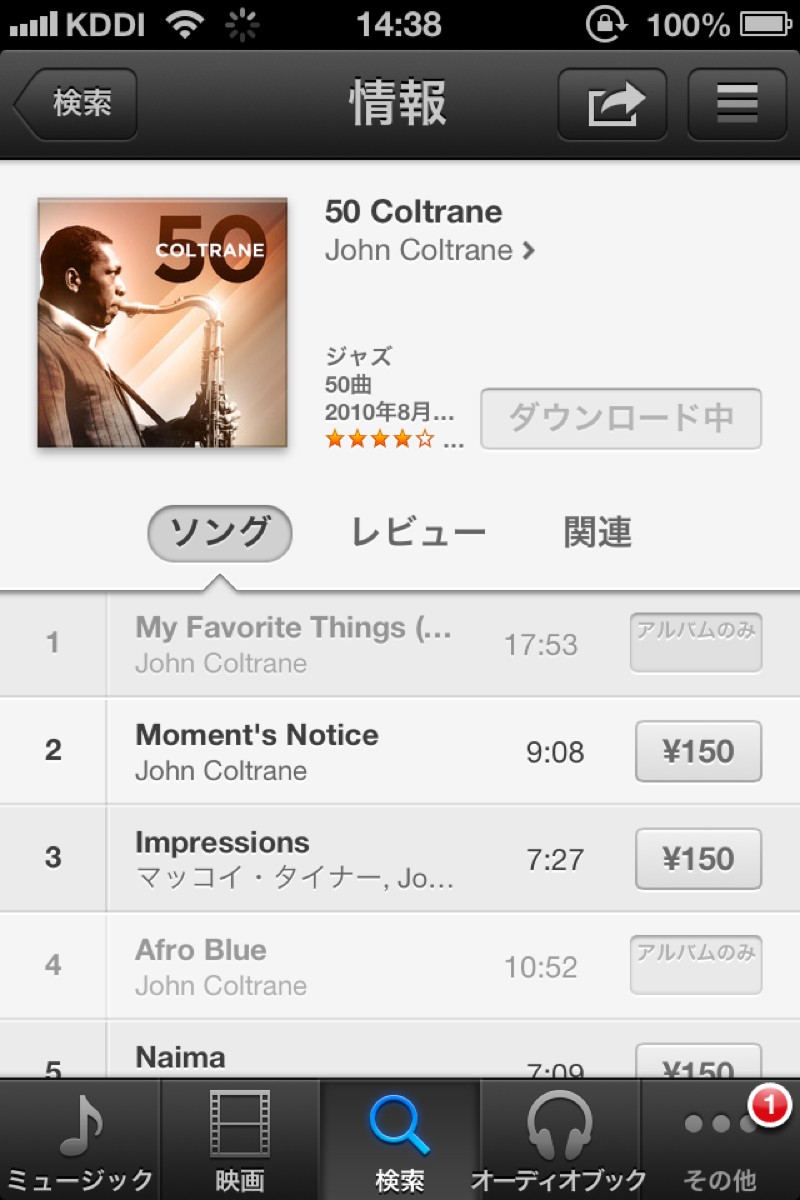Open the その他 three-dots tab

coord(720,1140)
